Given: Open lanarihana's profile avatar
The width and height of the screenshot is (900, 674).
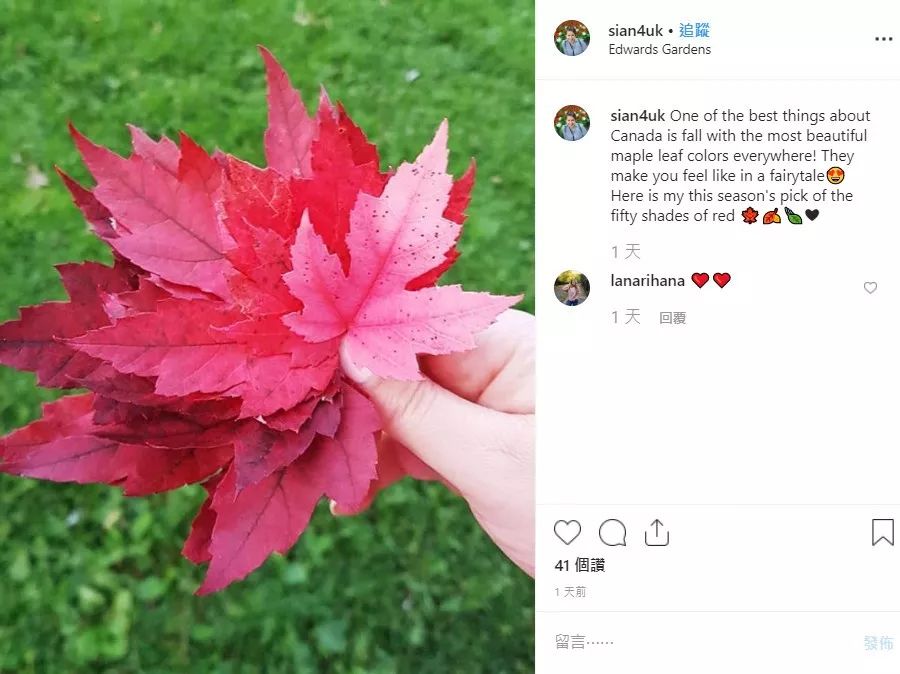Looking at the screenshot, I should point(572,288).
